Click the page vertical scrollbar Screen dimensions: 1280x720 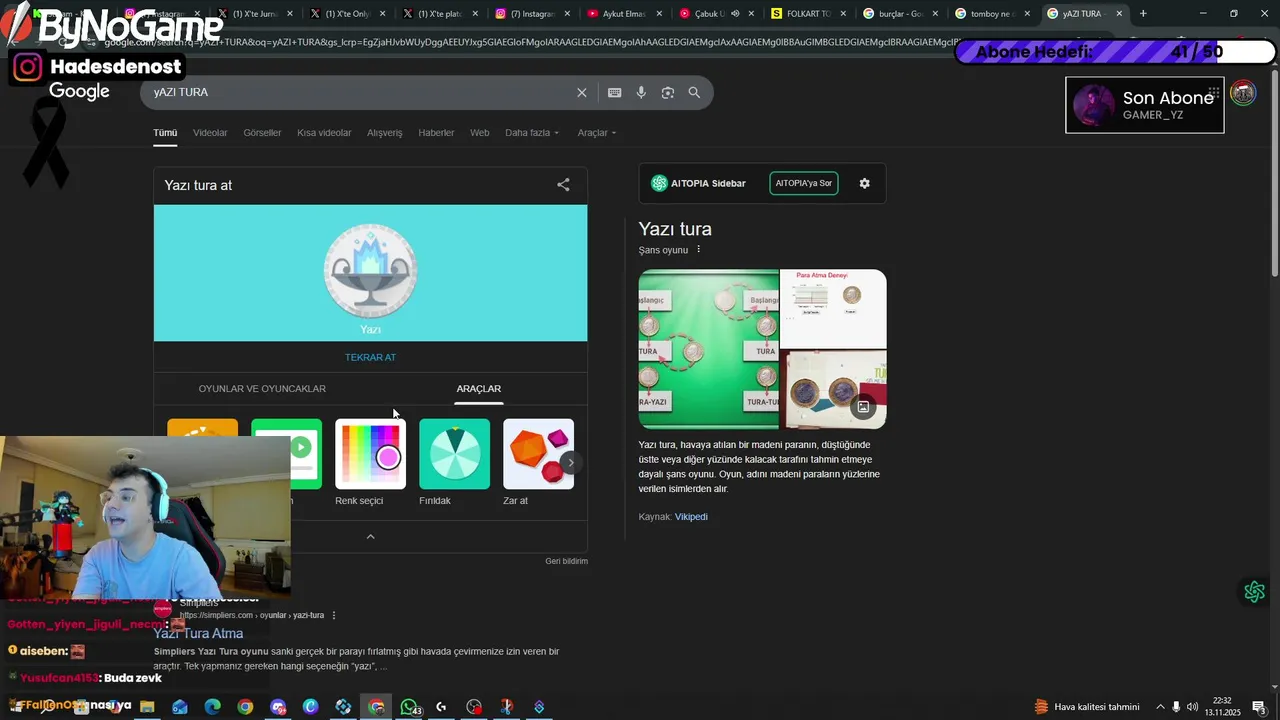point(1274,170)
